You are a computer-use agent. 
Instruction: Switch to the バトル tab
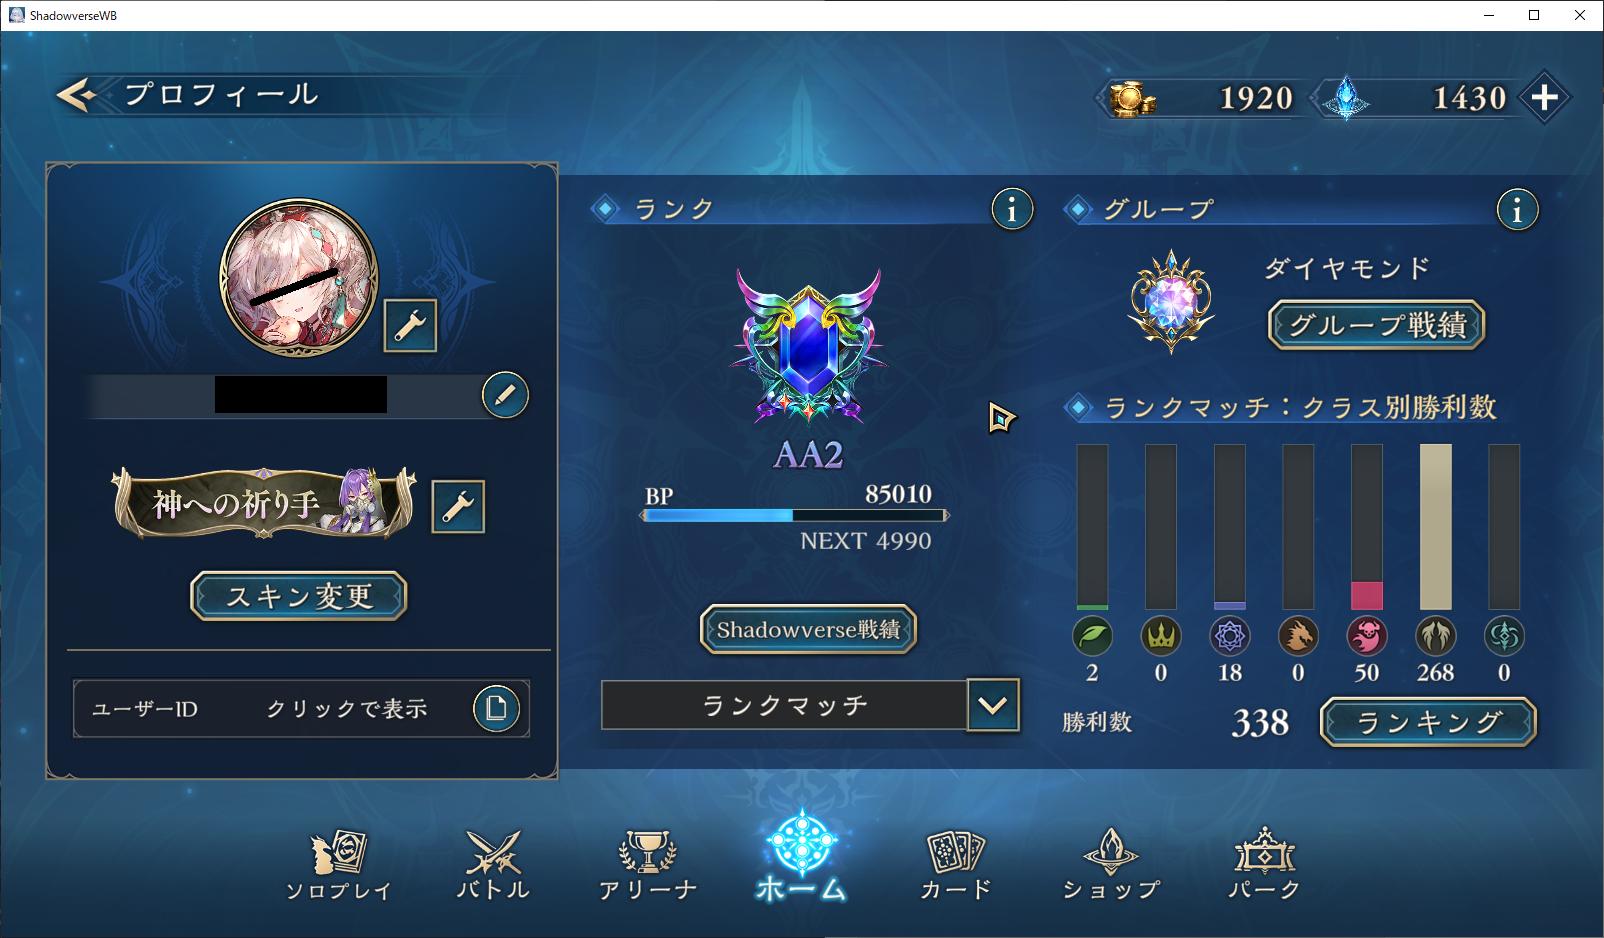pyautogui.click(x=493, y=866)
